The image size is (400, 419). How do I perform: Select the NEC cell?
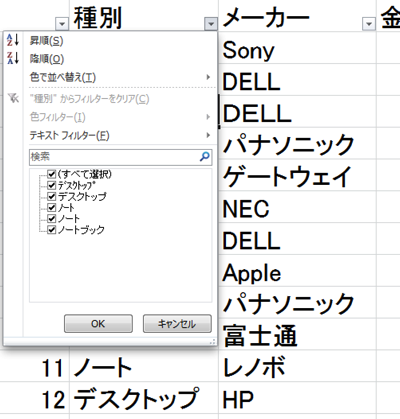pyautogui.click(x=297, y=207)
